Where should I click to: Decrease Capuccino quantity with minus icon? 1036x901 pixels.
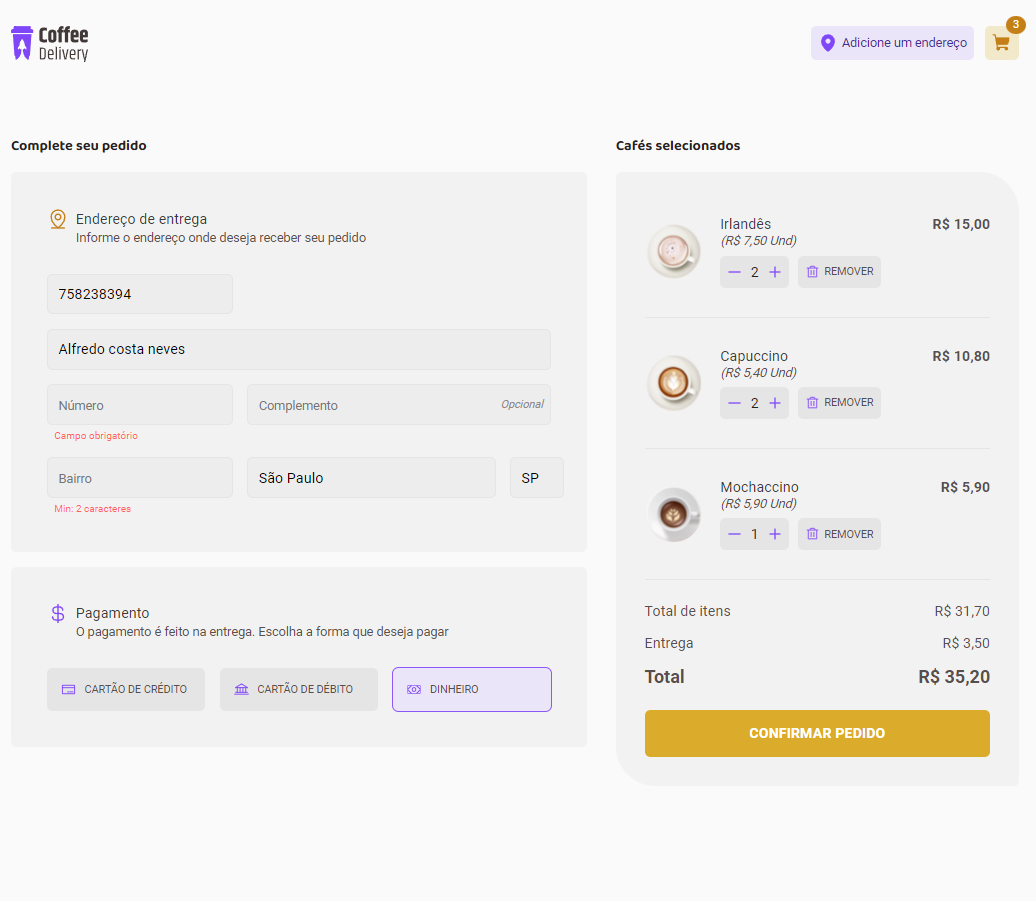[734, 403]
